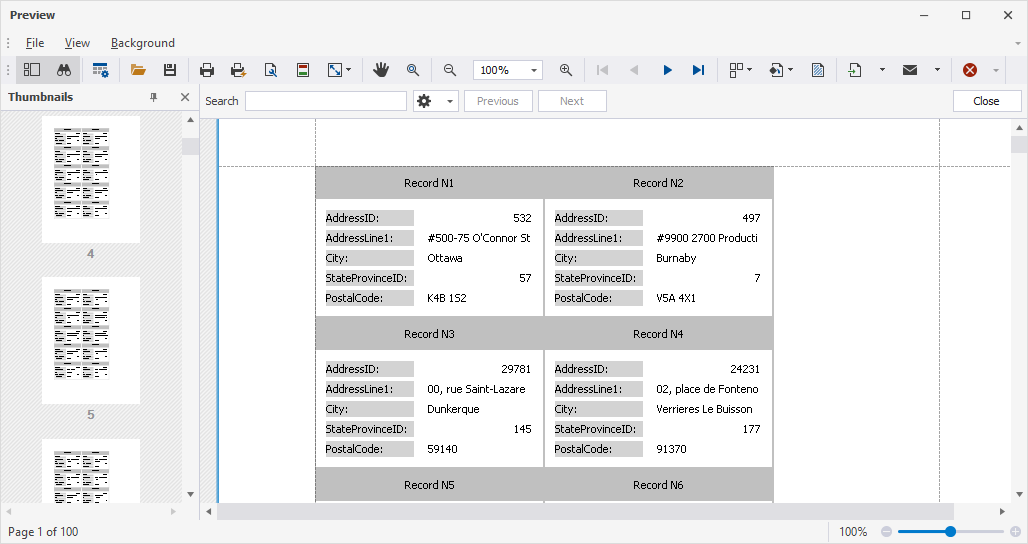
Task: Click the Page 1 of 100 status text
Action: tap(43, 532)
